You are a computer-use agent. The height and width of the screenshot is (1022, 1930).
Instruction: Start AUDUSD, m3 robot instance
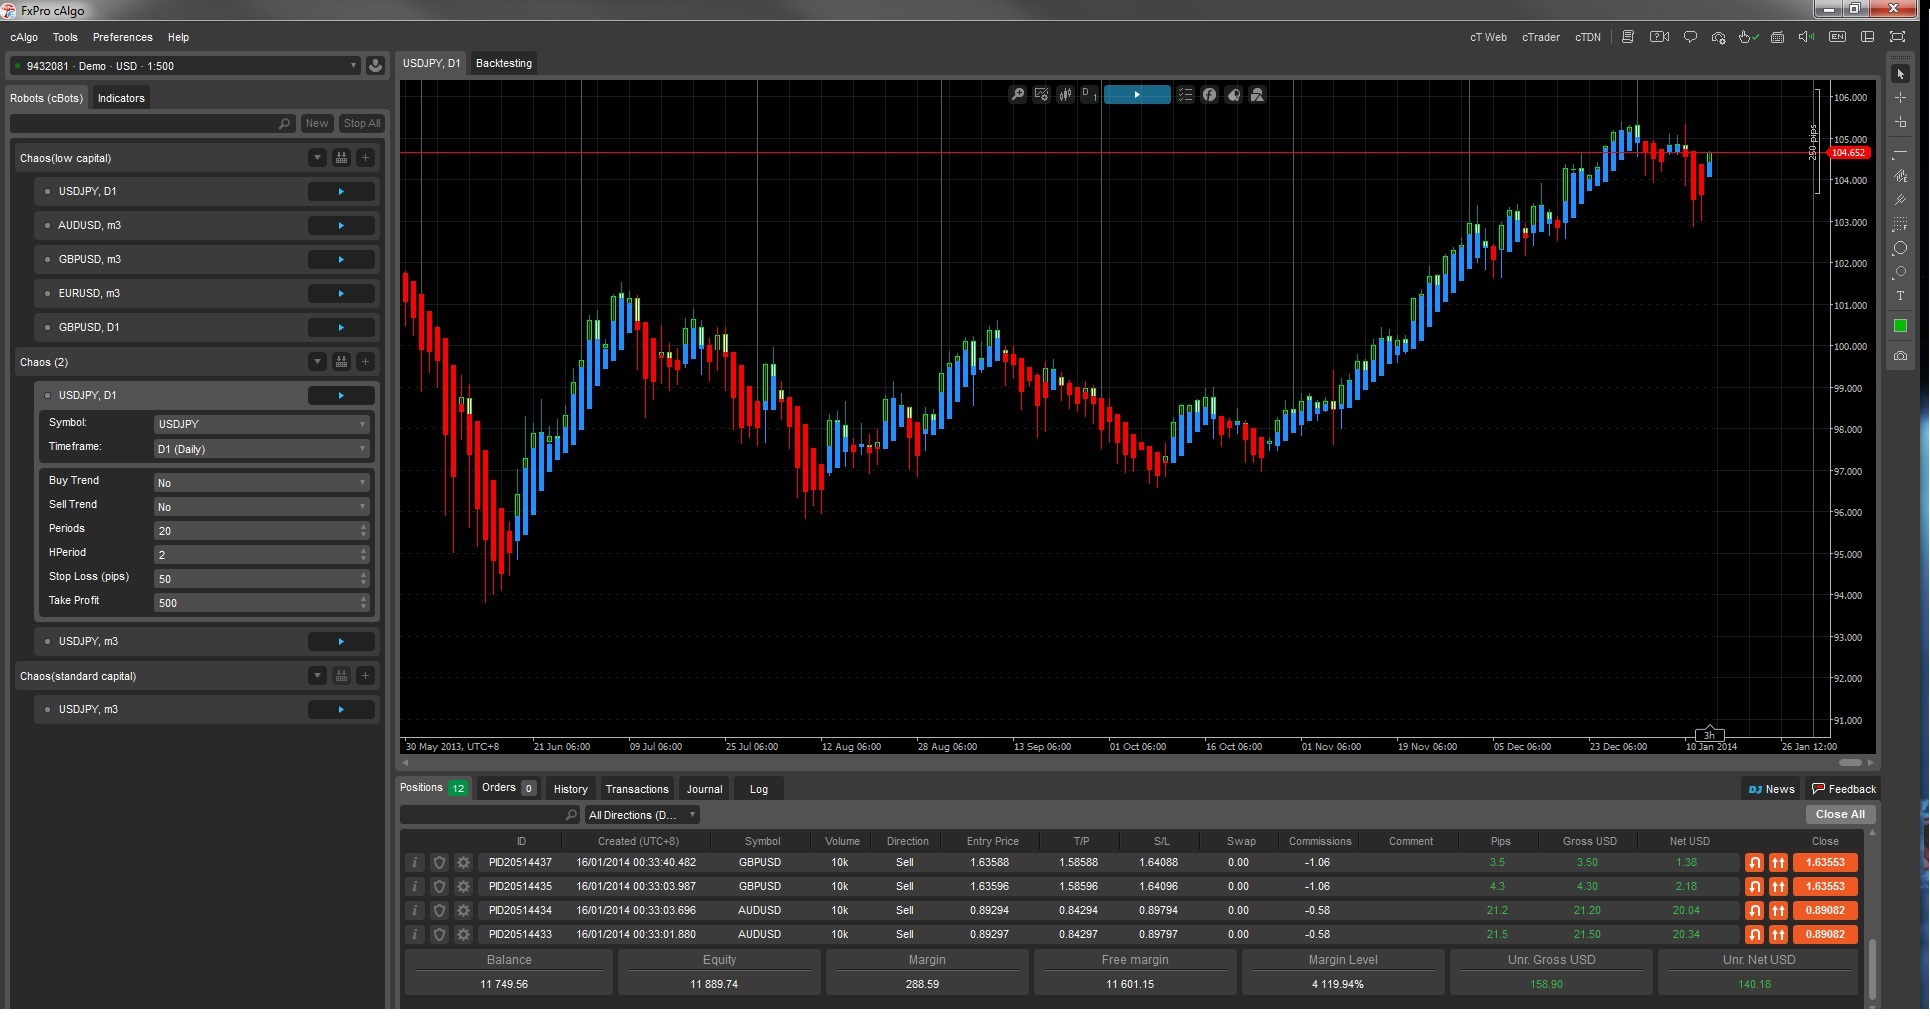[x=341, y=225]
